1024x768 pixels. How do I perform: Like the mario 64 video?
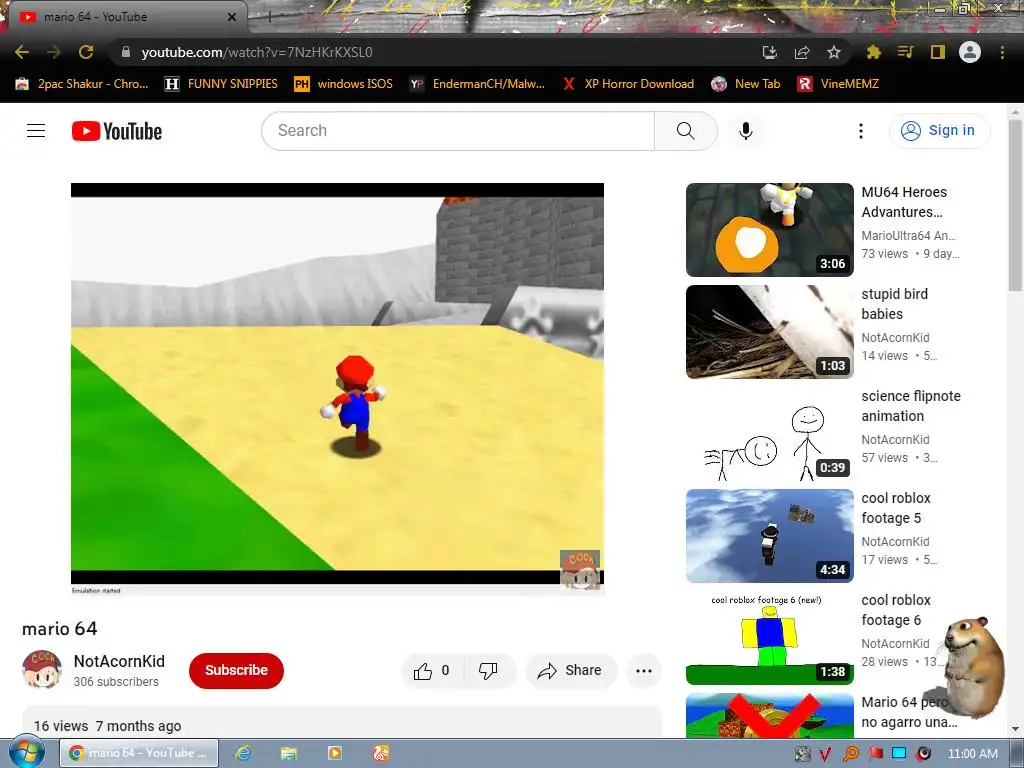coord(432,671)
